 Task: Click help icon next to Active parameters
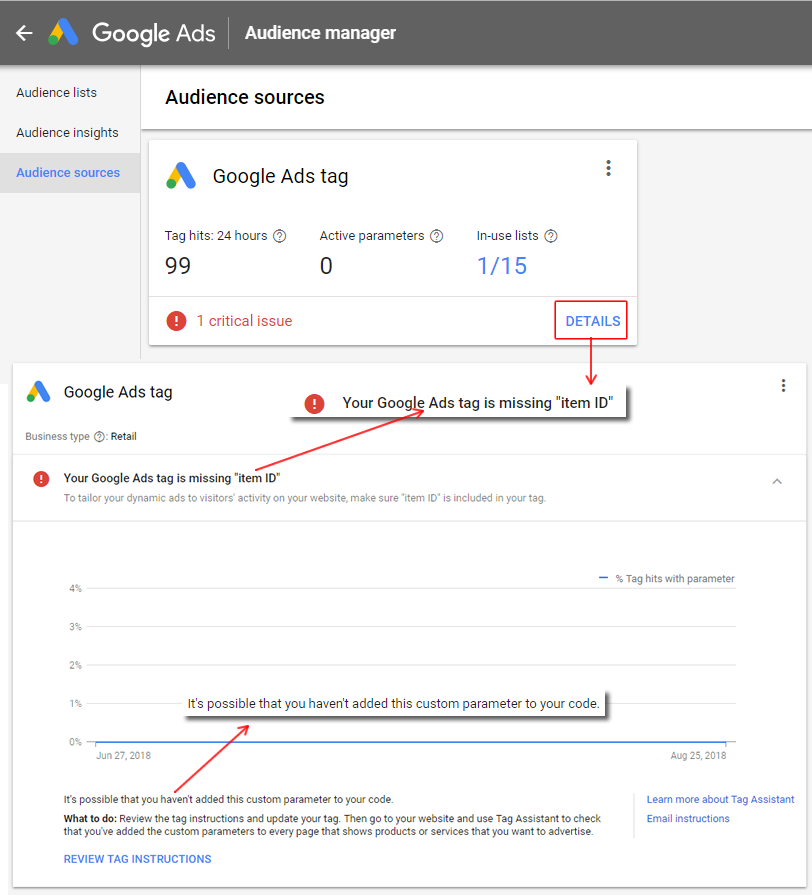point(437,236)
